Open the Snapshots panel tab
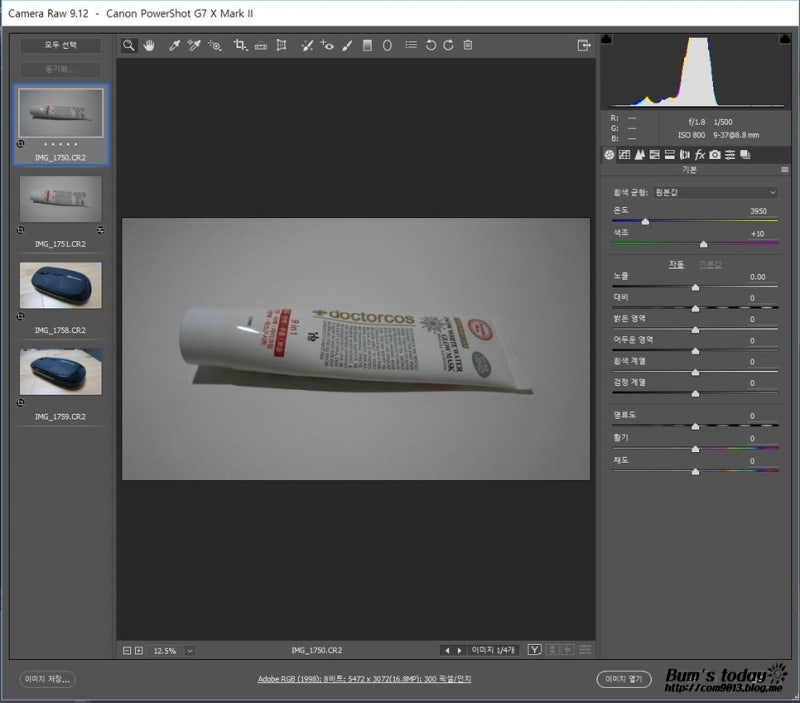The image size is (800, 703). coord(745,155)
